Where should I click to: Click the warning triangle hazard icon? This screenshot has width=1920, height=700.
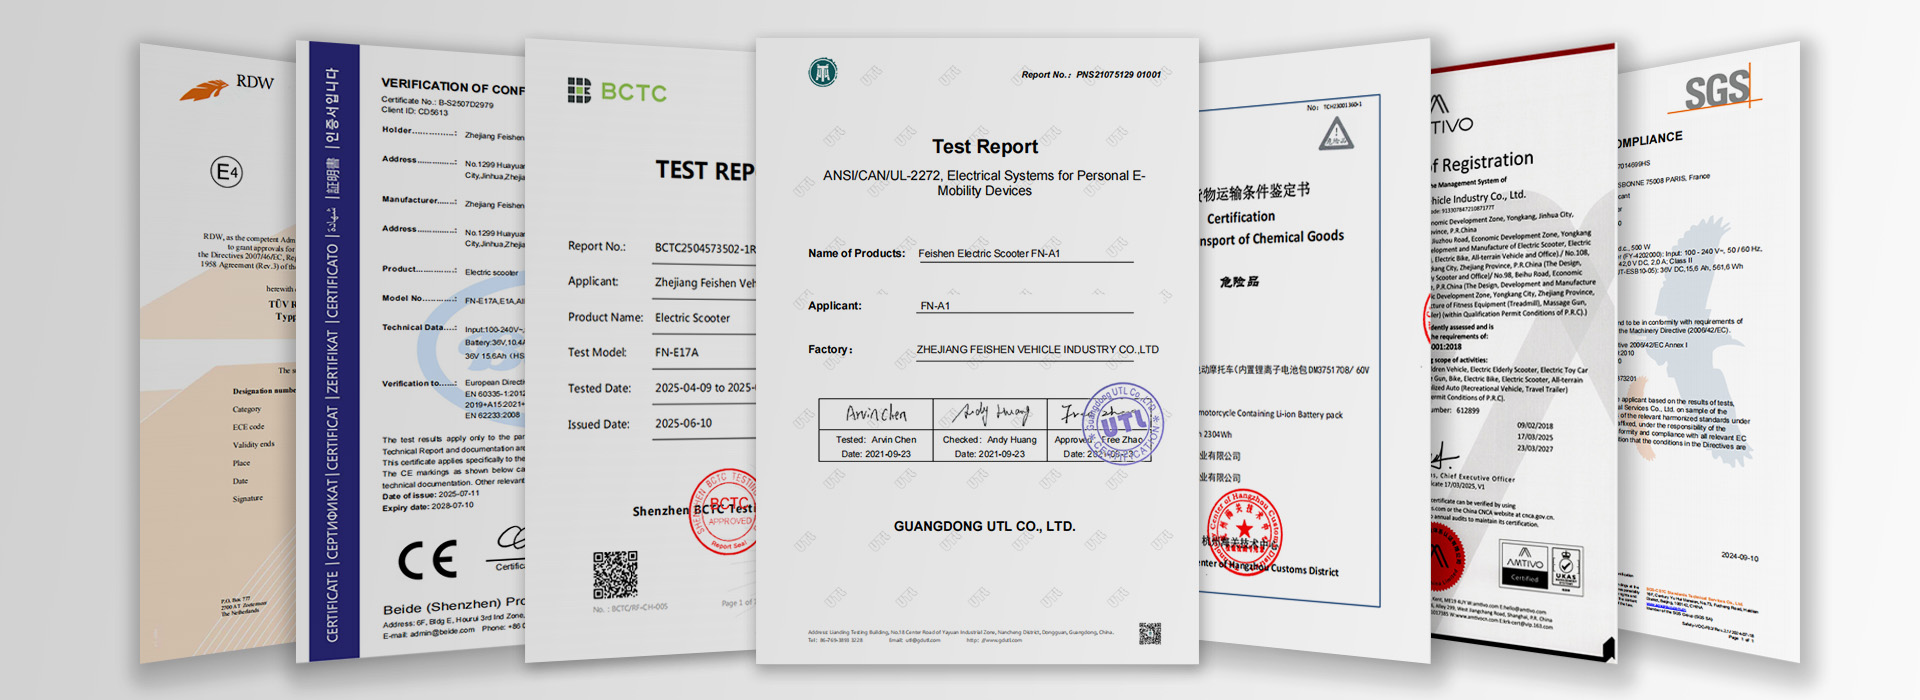[x=1336, y=134]
